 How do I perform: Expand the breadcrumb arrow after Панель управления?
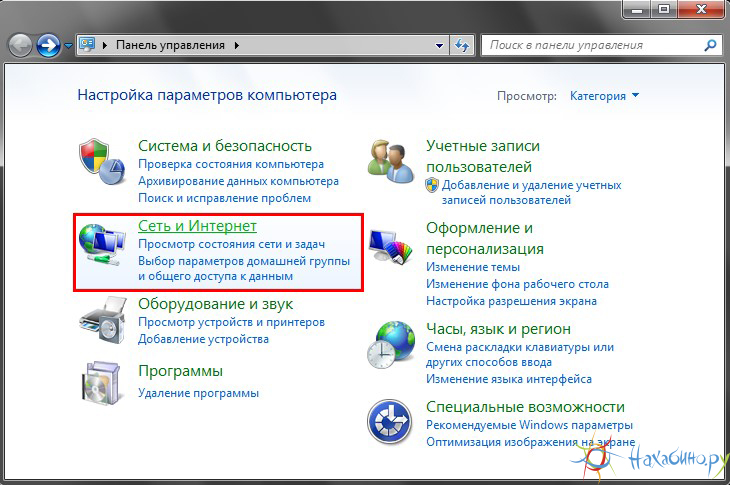pyautogui.click(x=237, y=45)
